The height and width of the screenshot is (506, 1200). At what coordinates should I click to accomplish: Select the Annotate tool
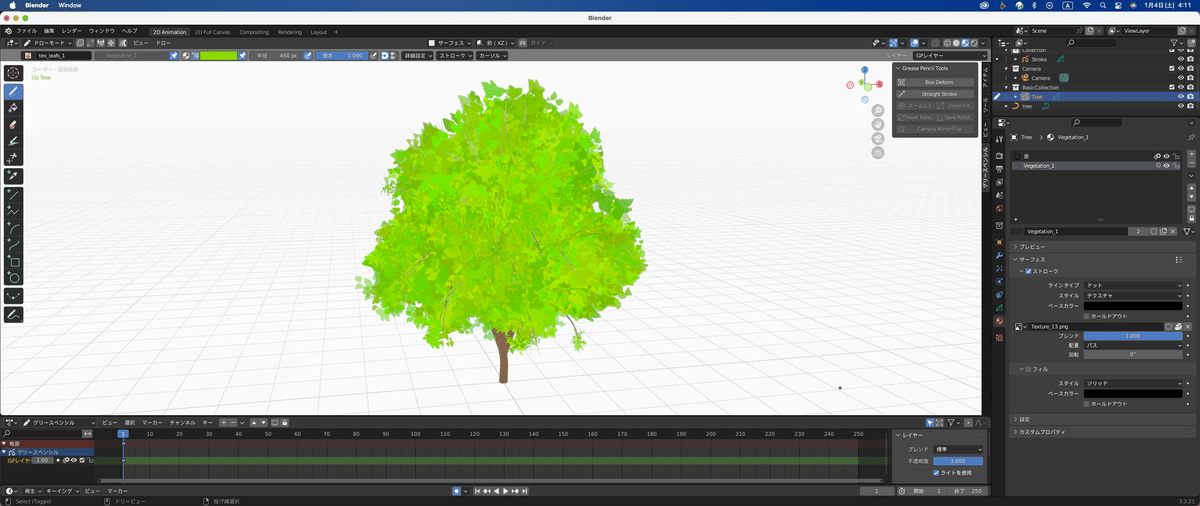coord(14,315)
